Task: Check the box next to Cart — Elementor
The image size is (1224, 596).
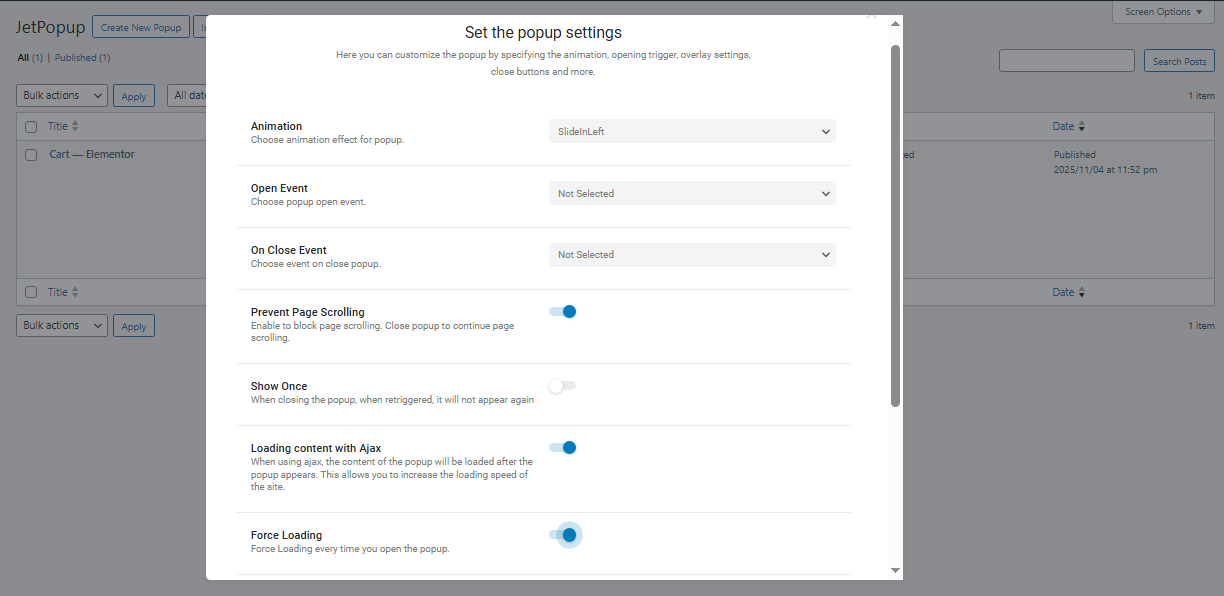Action: [x=29, y=154]
